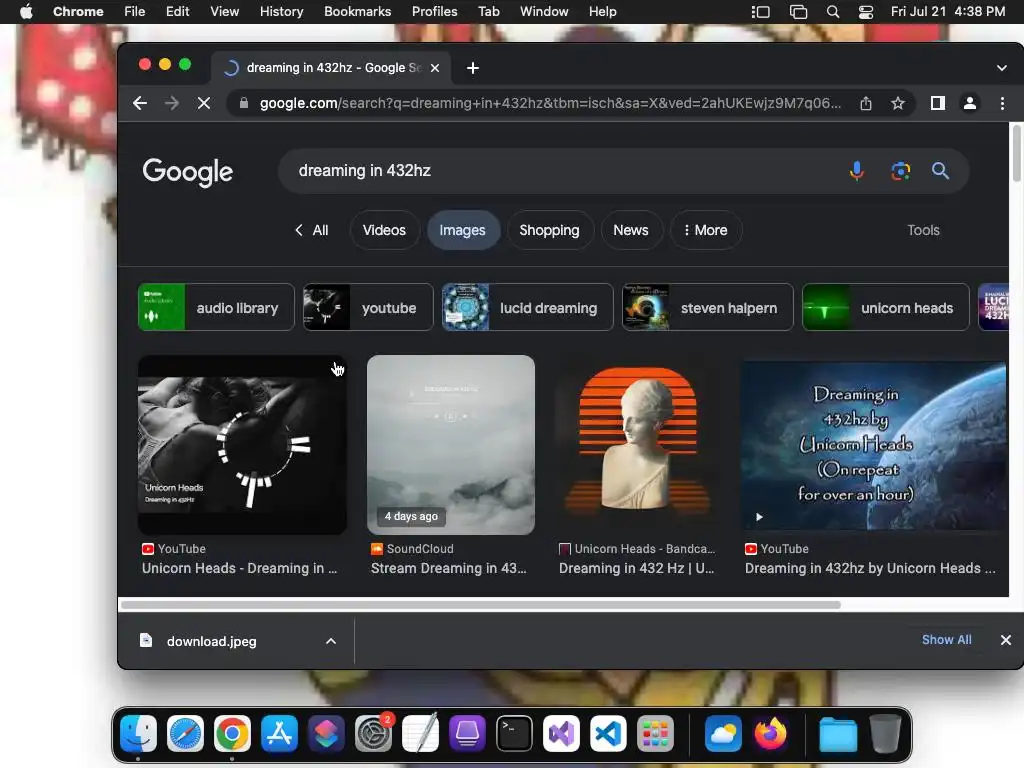The image size is (1024, 768).
Task: Open the Bandcamp statue bust thumbnail
Action: [638, 445]
